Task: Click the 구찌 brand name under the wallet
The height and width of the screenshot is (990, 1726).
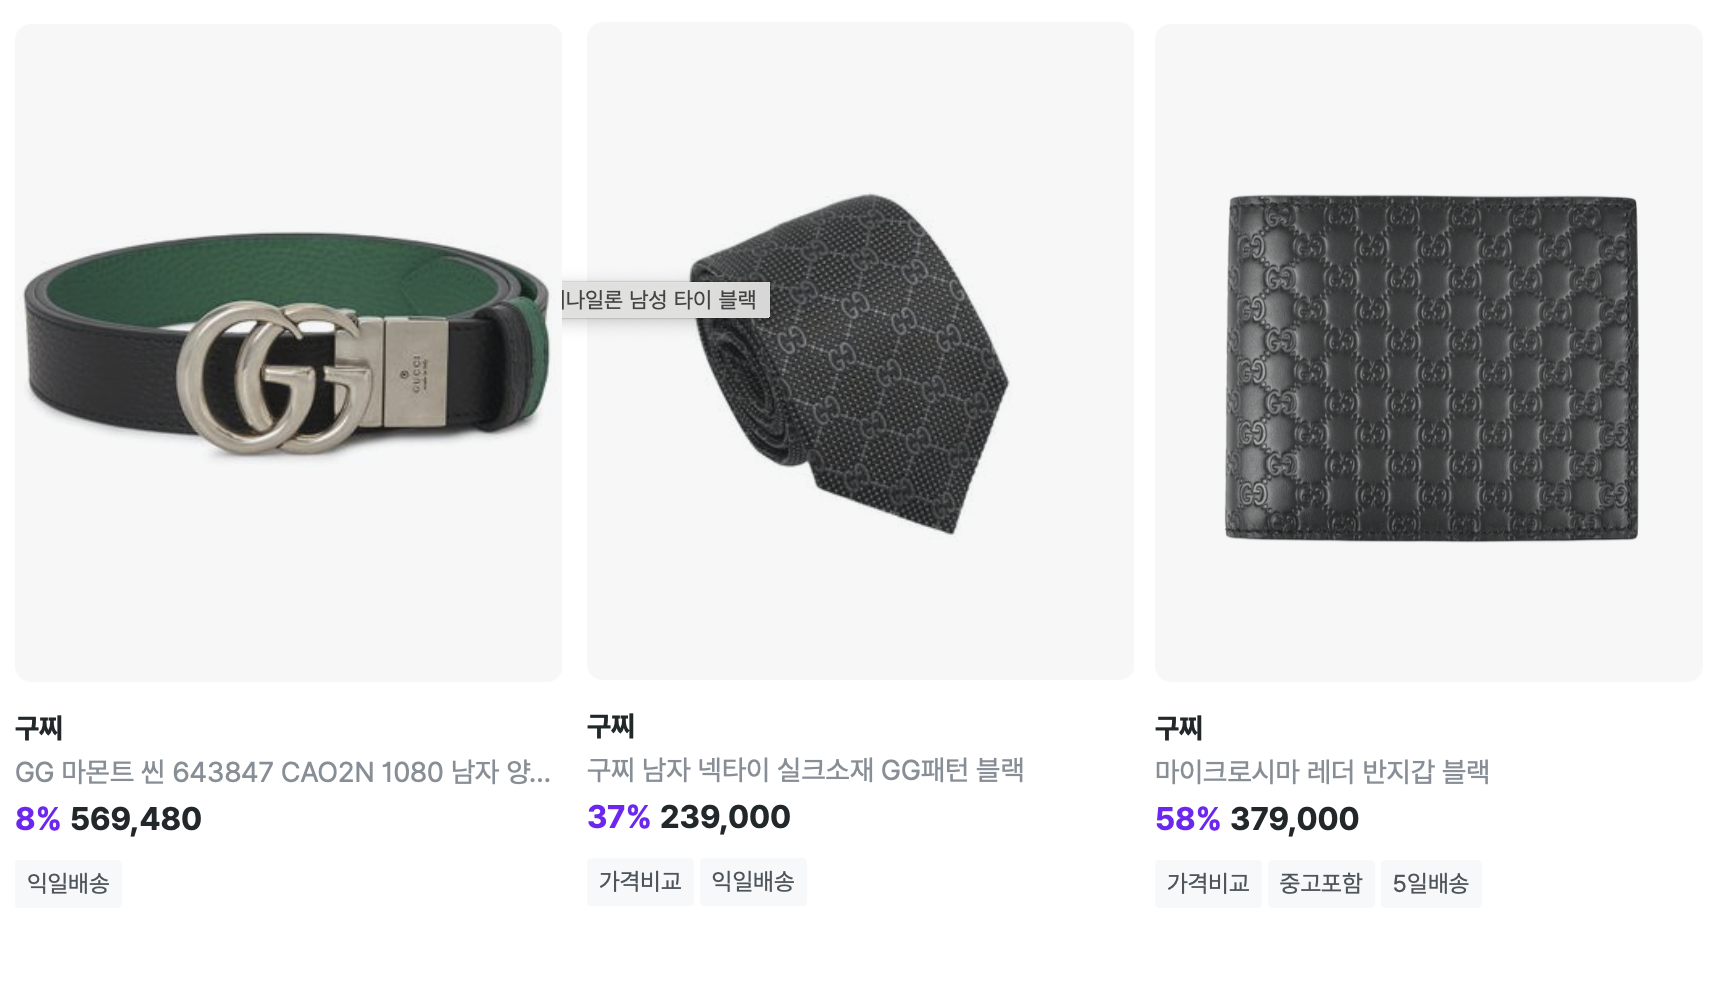Action: 1179,728
